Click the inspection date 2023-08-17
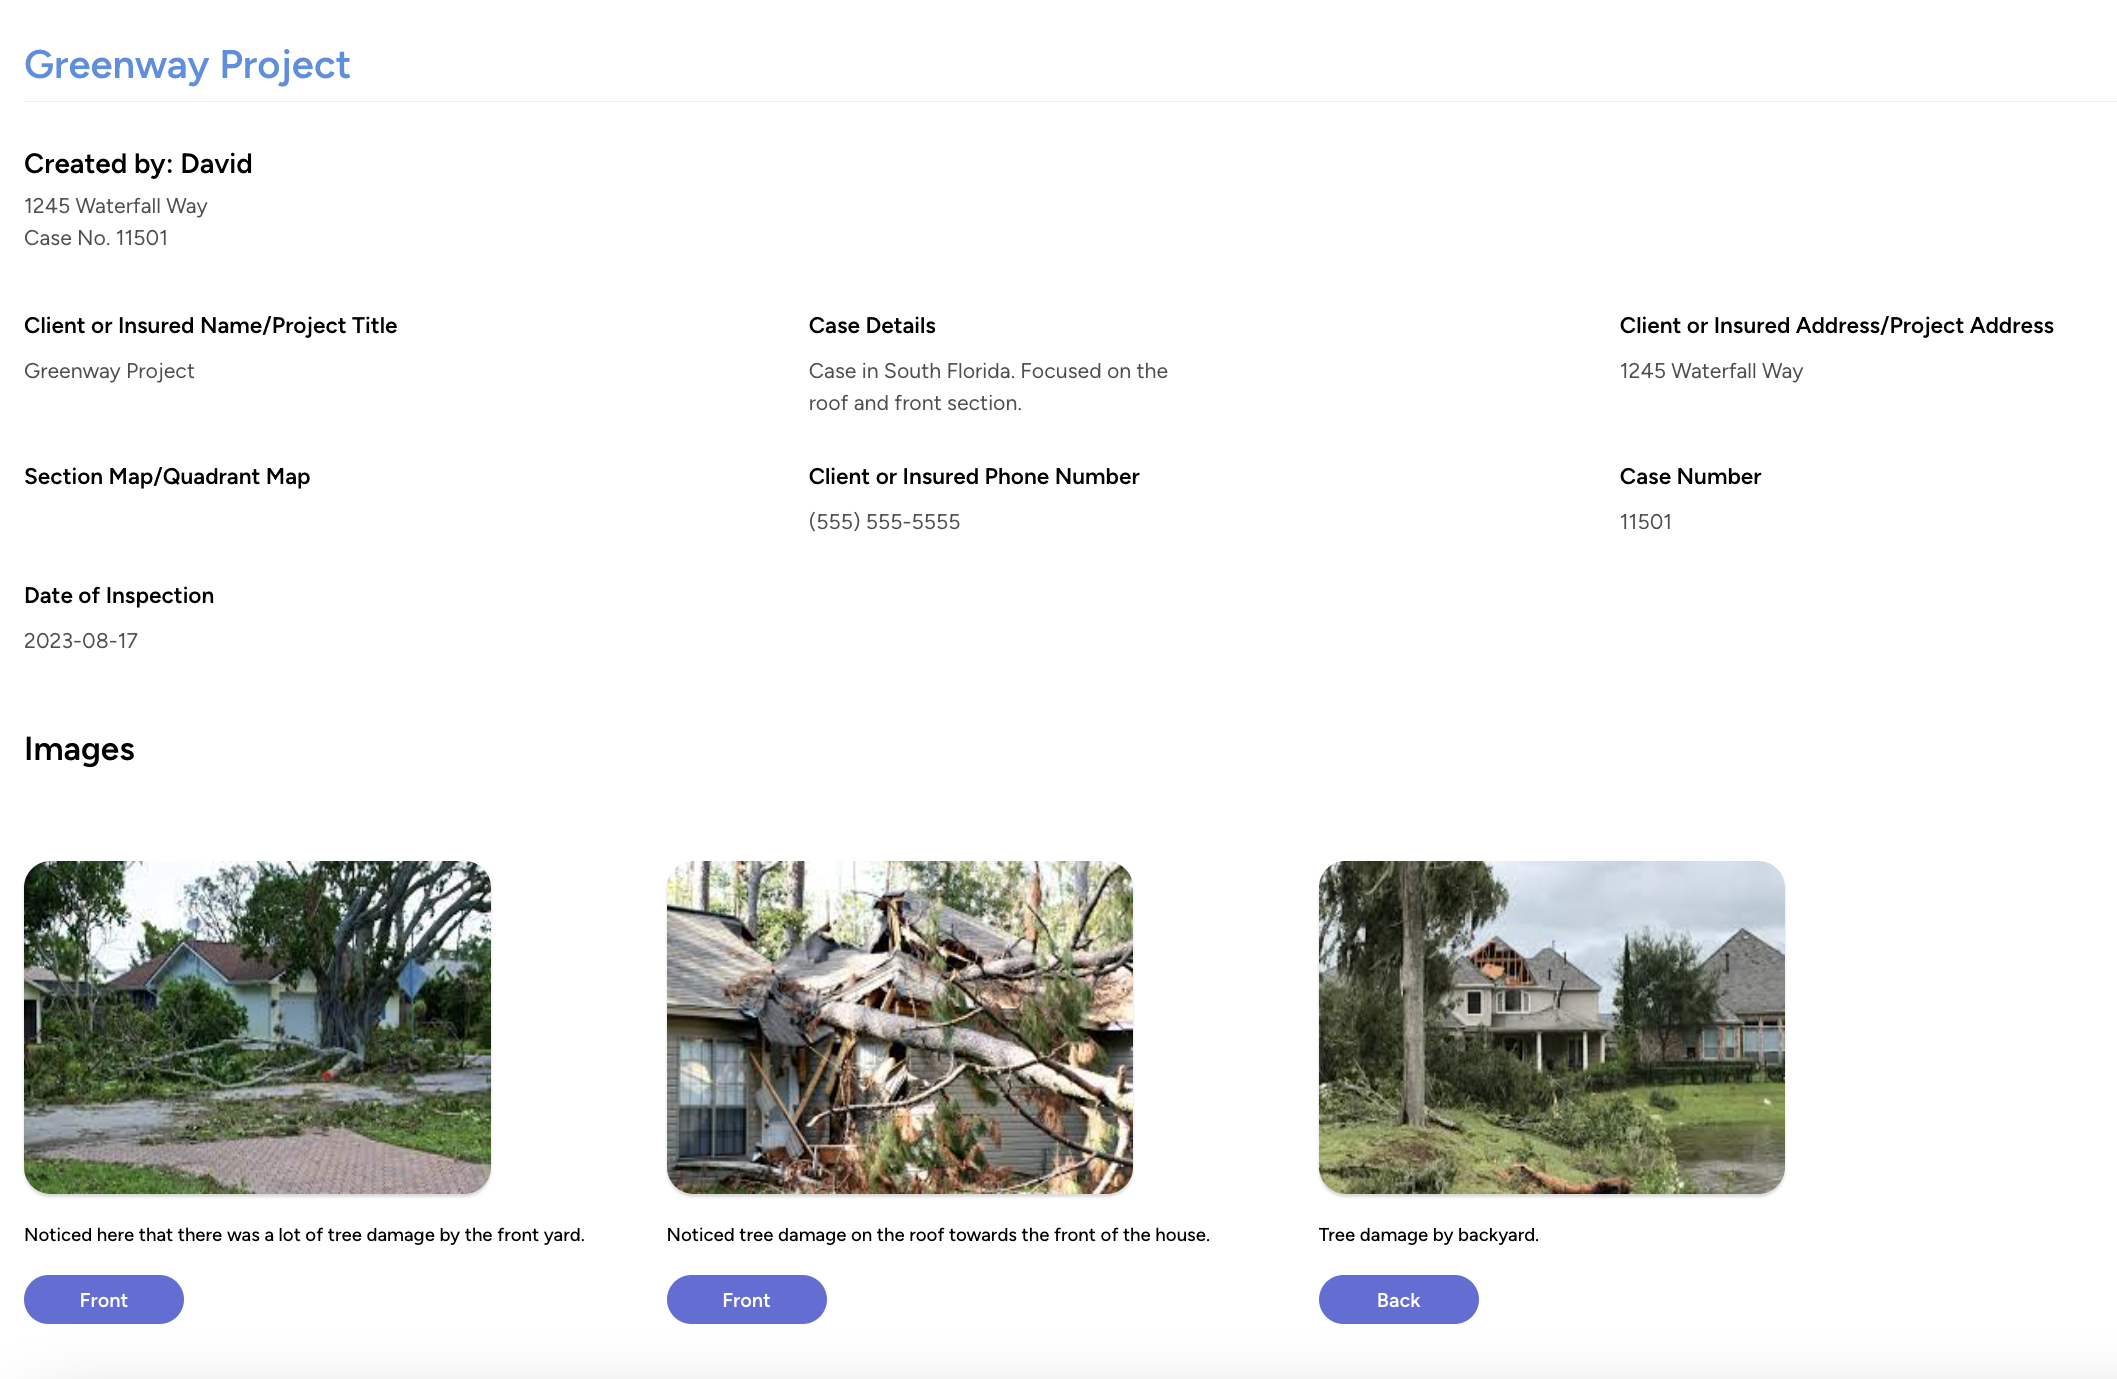The width and height of the screenshot is (2117, 1379). pos(81,641)
